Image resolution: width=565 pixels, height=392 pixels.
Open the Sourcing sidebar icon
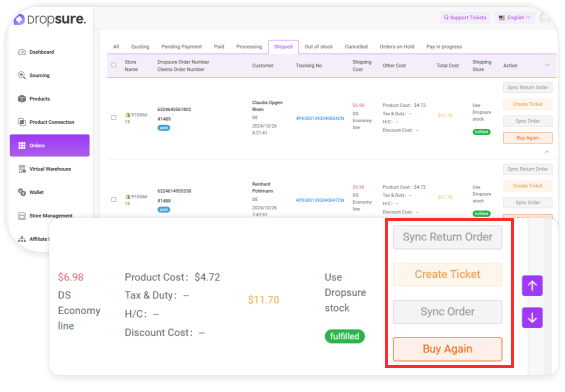point(22,75)
